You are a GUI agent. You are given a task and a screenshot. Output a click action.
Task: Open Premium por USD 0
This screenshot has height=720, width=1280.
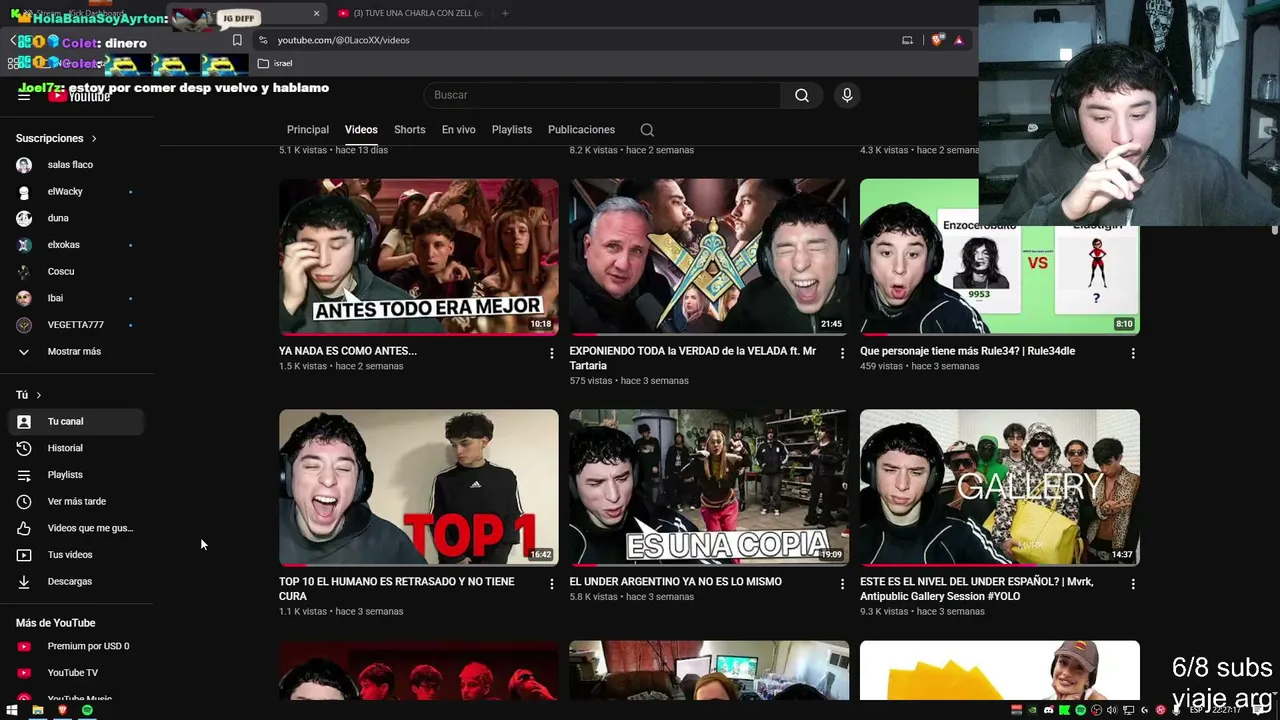click(x=76, y=646)
